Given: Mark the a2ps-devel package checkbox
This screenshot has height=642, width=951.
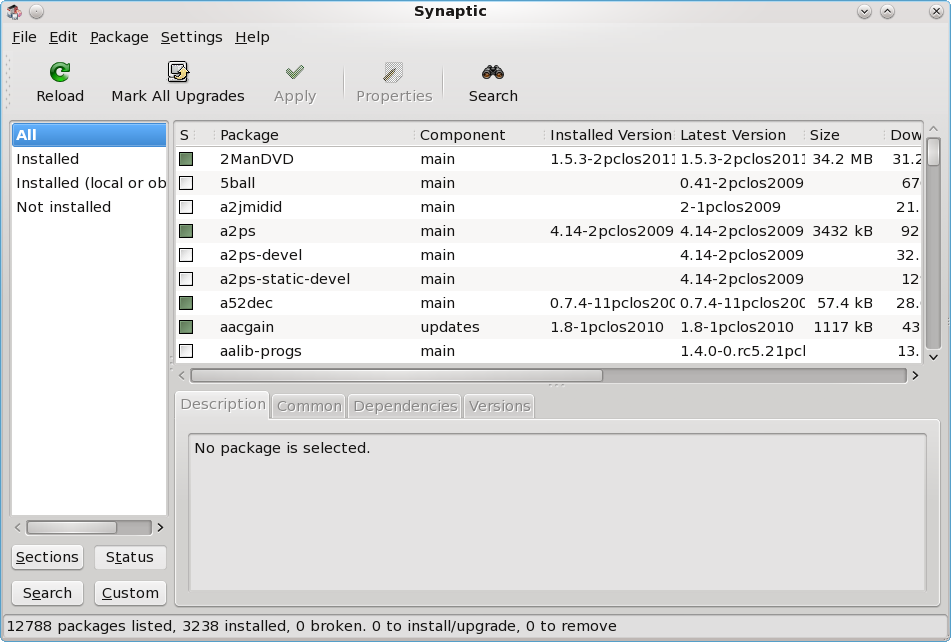Looking at the screenshot, I should click(x=186, y=255).
